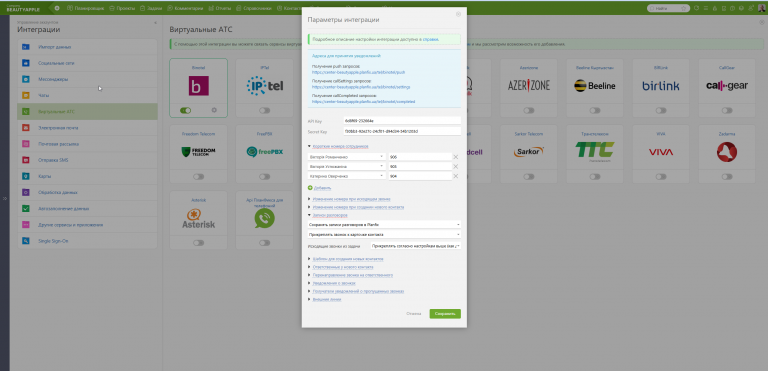Click the Binotel logo

(x=198, y=85)
